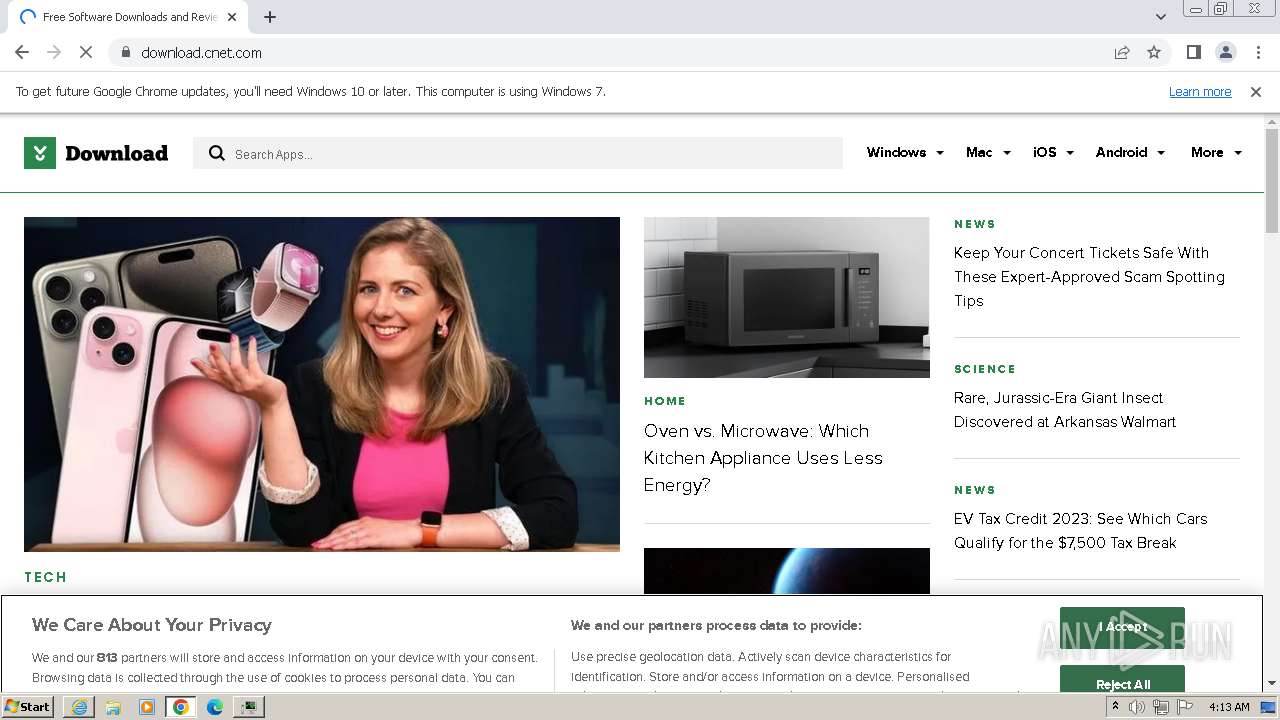This screenshot has width=1280, height=720.
Task: Open the Learn more link
Action: click(x=1200, y=91)
